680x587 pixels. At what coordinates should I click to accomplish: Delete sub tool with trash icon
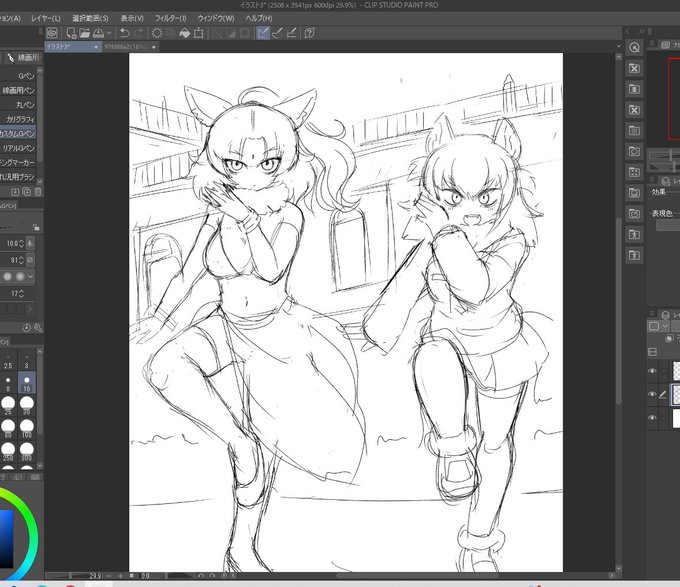pyautogui.click(x=38, y=192)
